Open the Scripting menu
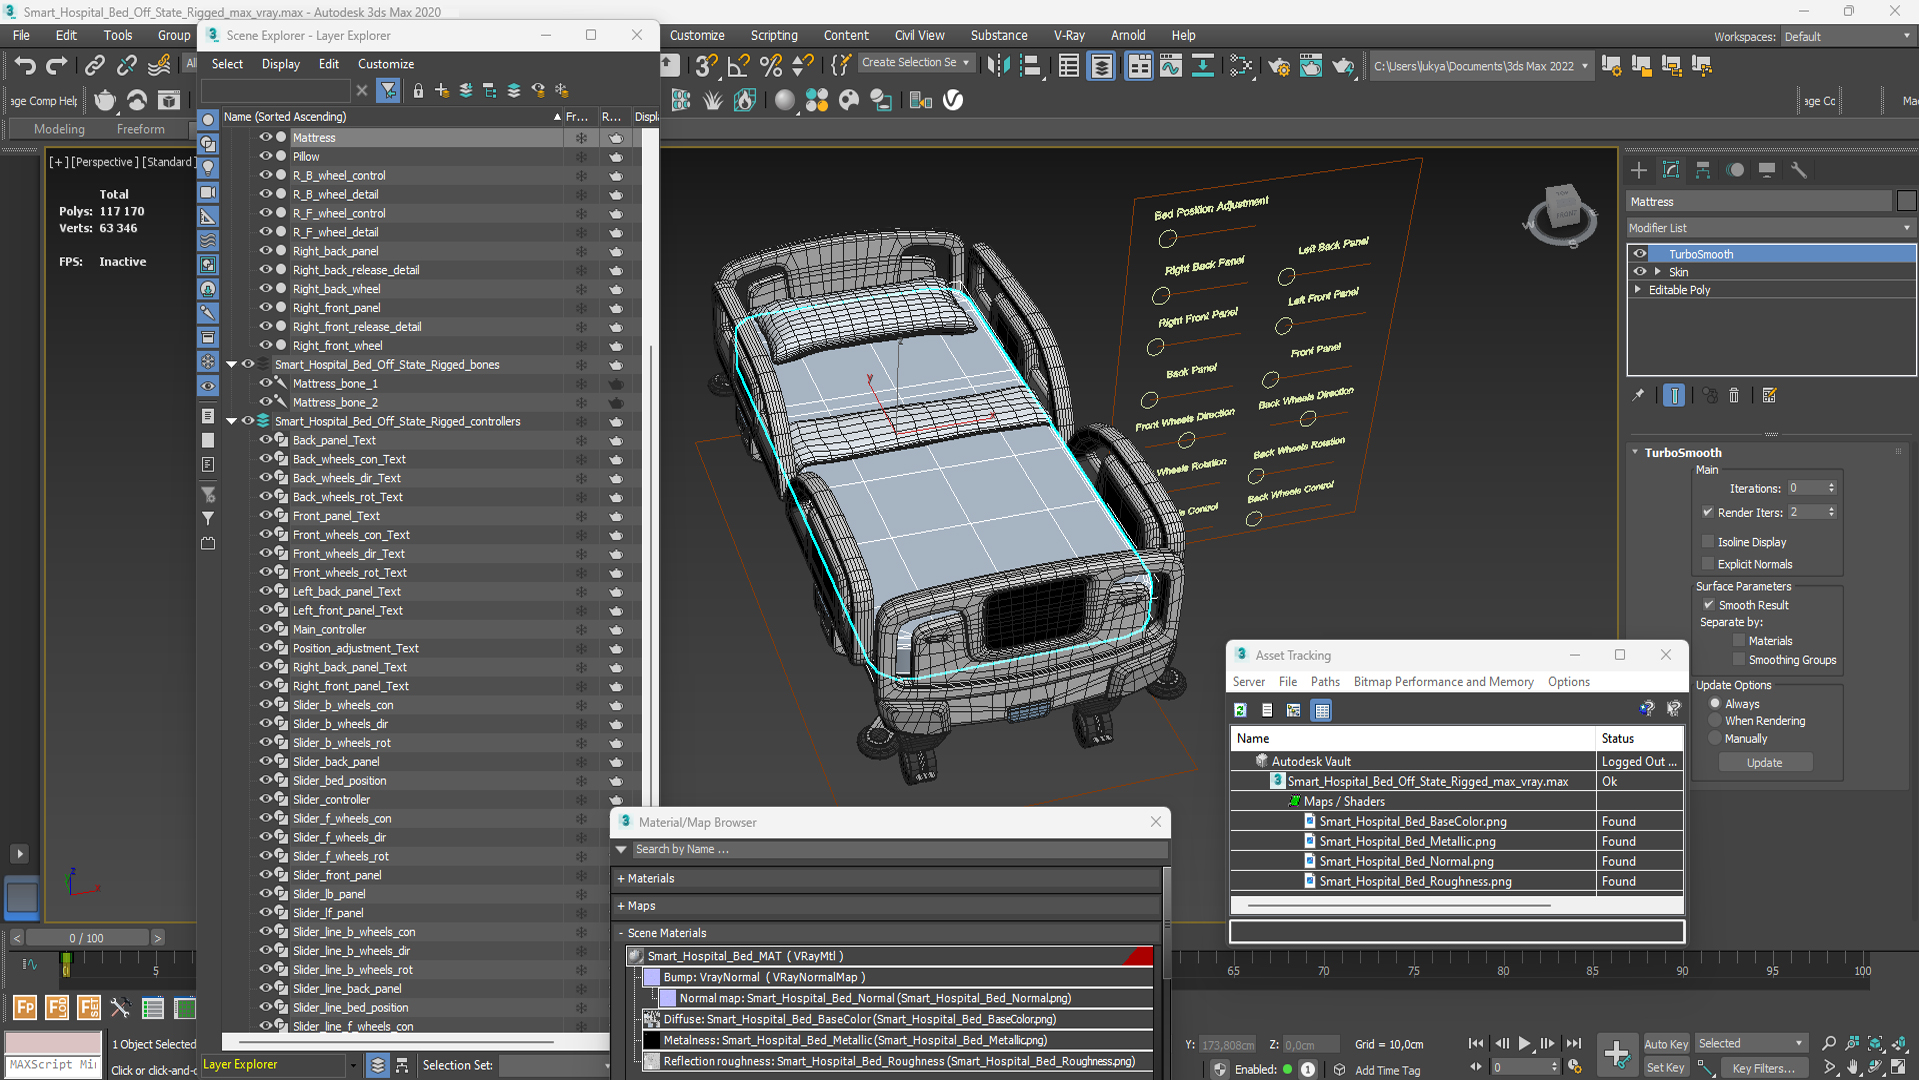1920x1080 pixels. (774, 35)
